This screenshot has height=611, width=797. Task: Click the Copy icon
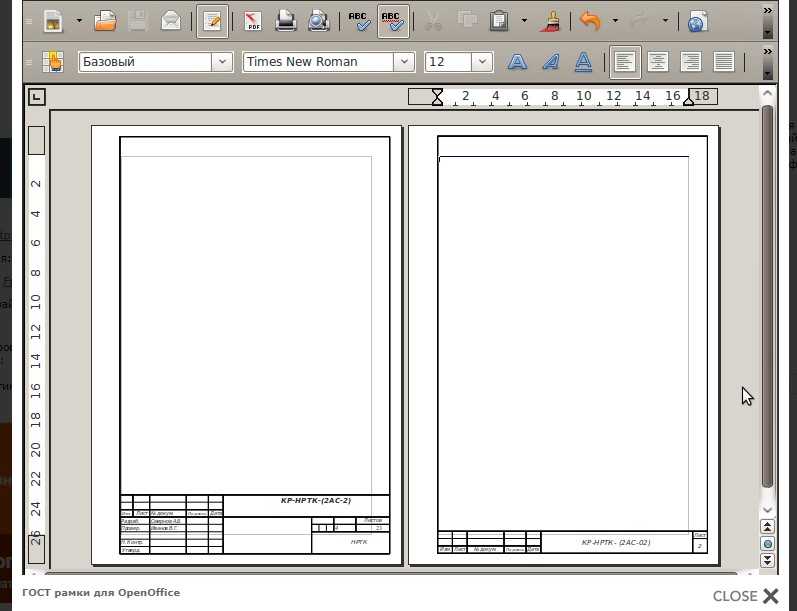[467, 21]
